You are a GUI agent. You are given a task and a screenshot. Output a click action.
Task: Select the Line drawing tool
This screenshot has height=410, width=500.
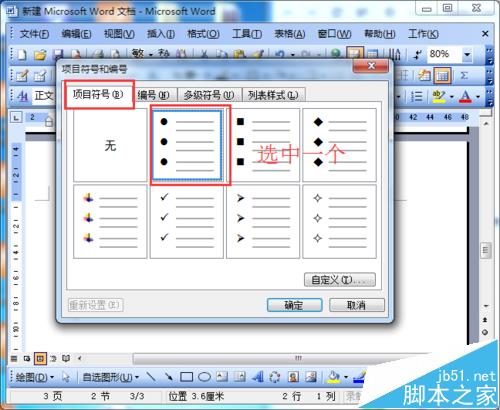point(151,377)
